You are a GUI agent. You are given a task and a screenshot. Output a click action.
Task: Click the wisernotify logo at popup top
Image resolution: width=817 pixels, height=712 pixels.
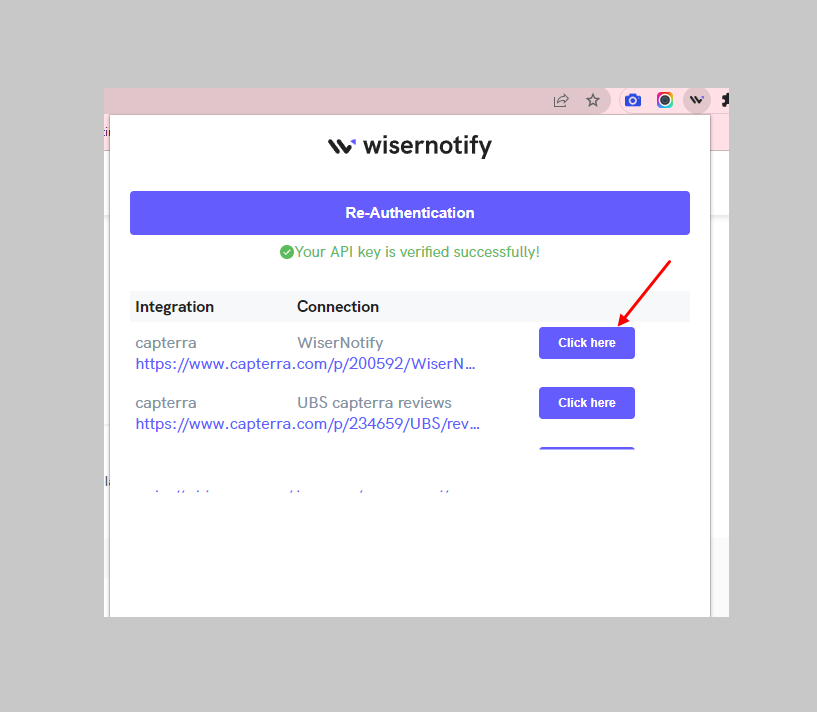pyautogui.click(x=410, y=146)
